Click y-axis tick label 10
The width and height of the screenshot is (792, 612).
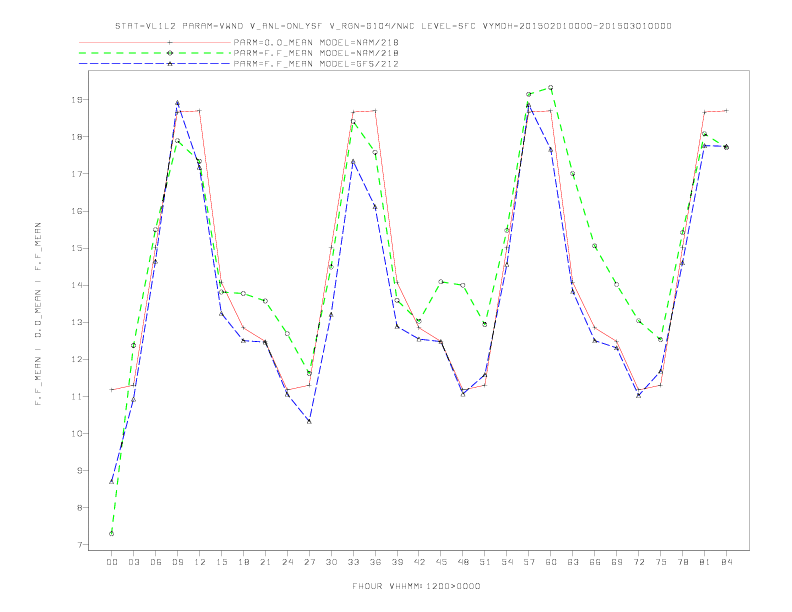tap(77, 434)
